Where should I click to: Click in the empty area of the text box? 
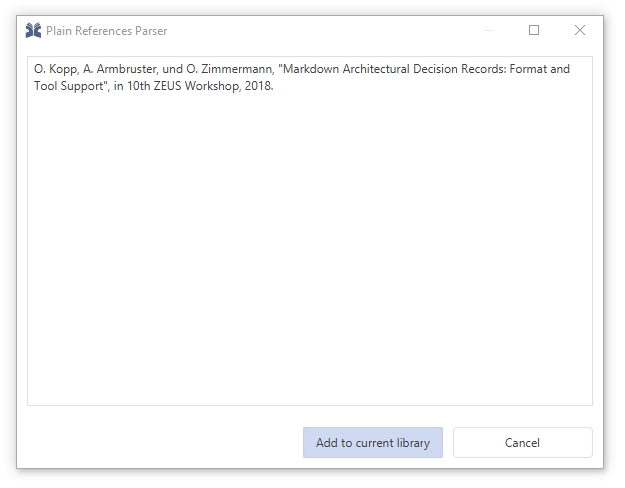309,250
